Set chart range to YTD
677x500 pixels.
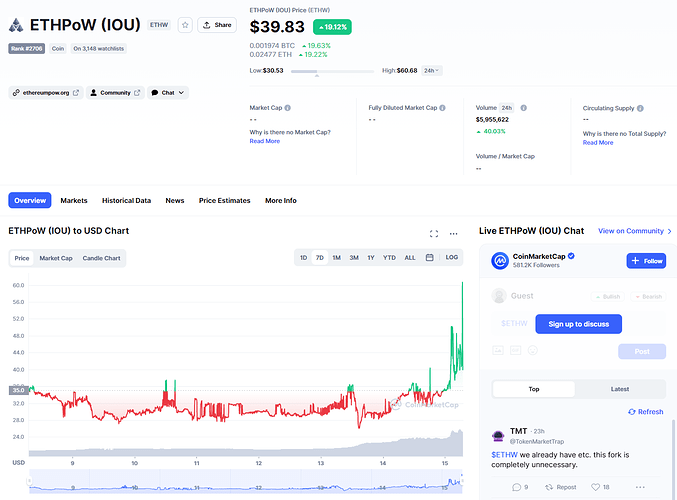[389, 257]
